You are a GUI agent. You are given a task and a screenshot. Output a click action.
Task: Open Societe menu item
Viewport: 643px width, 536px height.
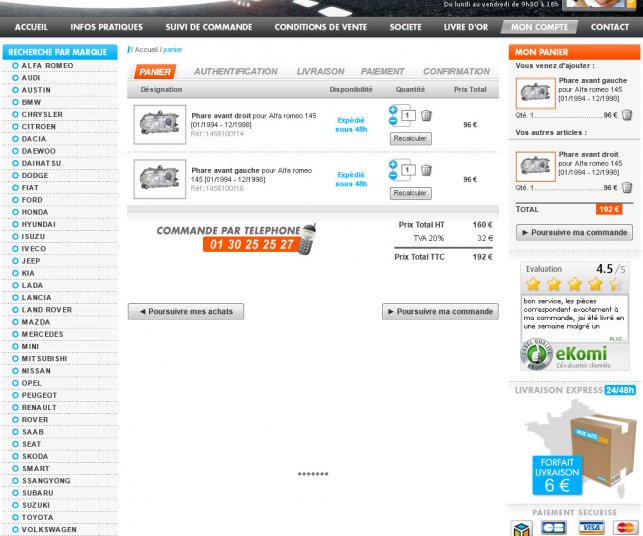tap(406, 27)
